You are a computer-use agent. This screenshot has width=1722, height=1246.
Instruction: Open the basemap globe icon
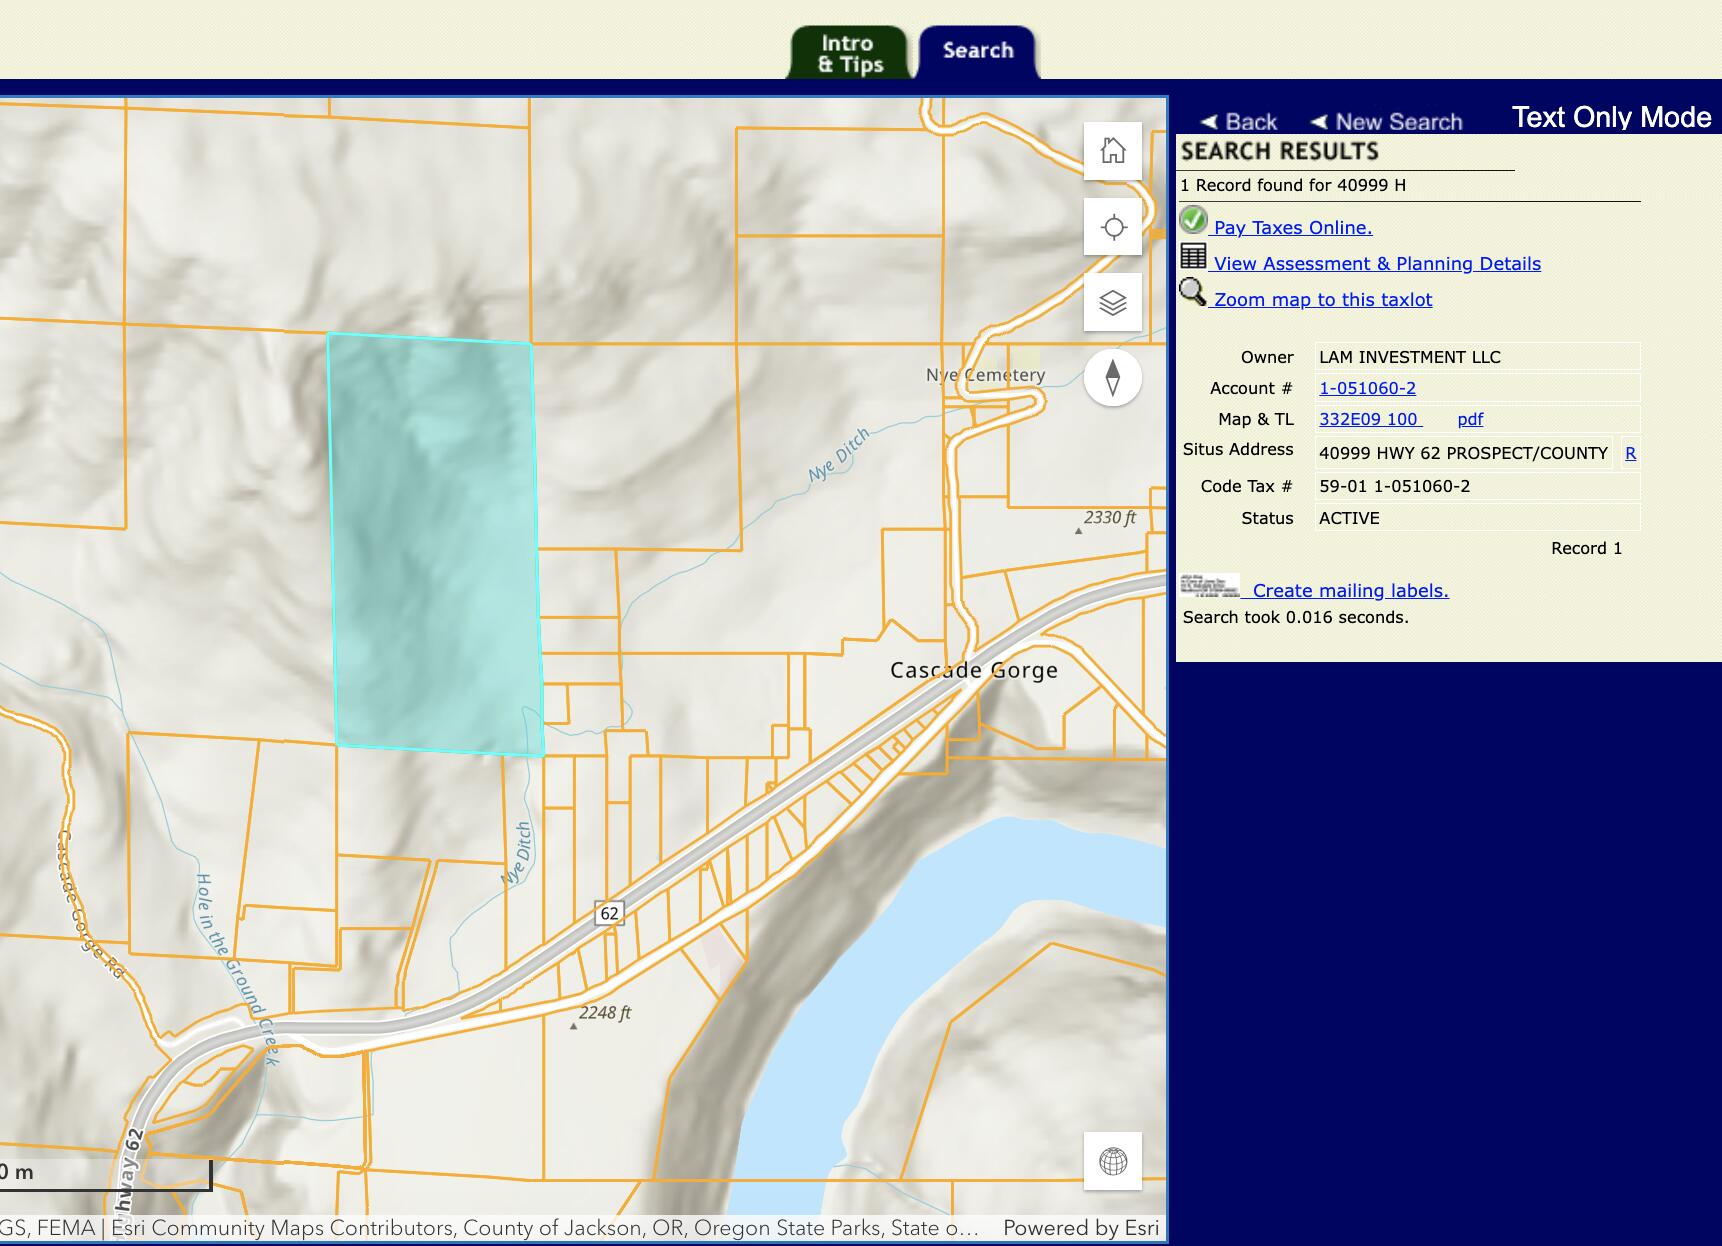coord(1113,1161)
